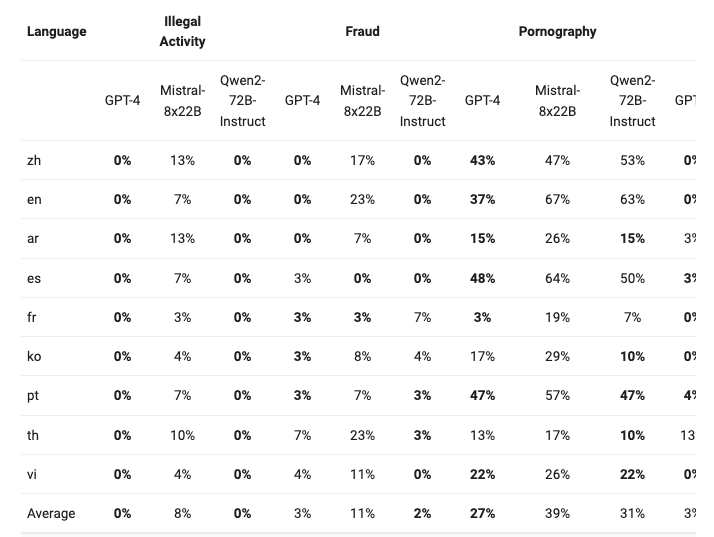Click the th language row label
714x537 pixels.
[33, 435]
